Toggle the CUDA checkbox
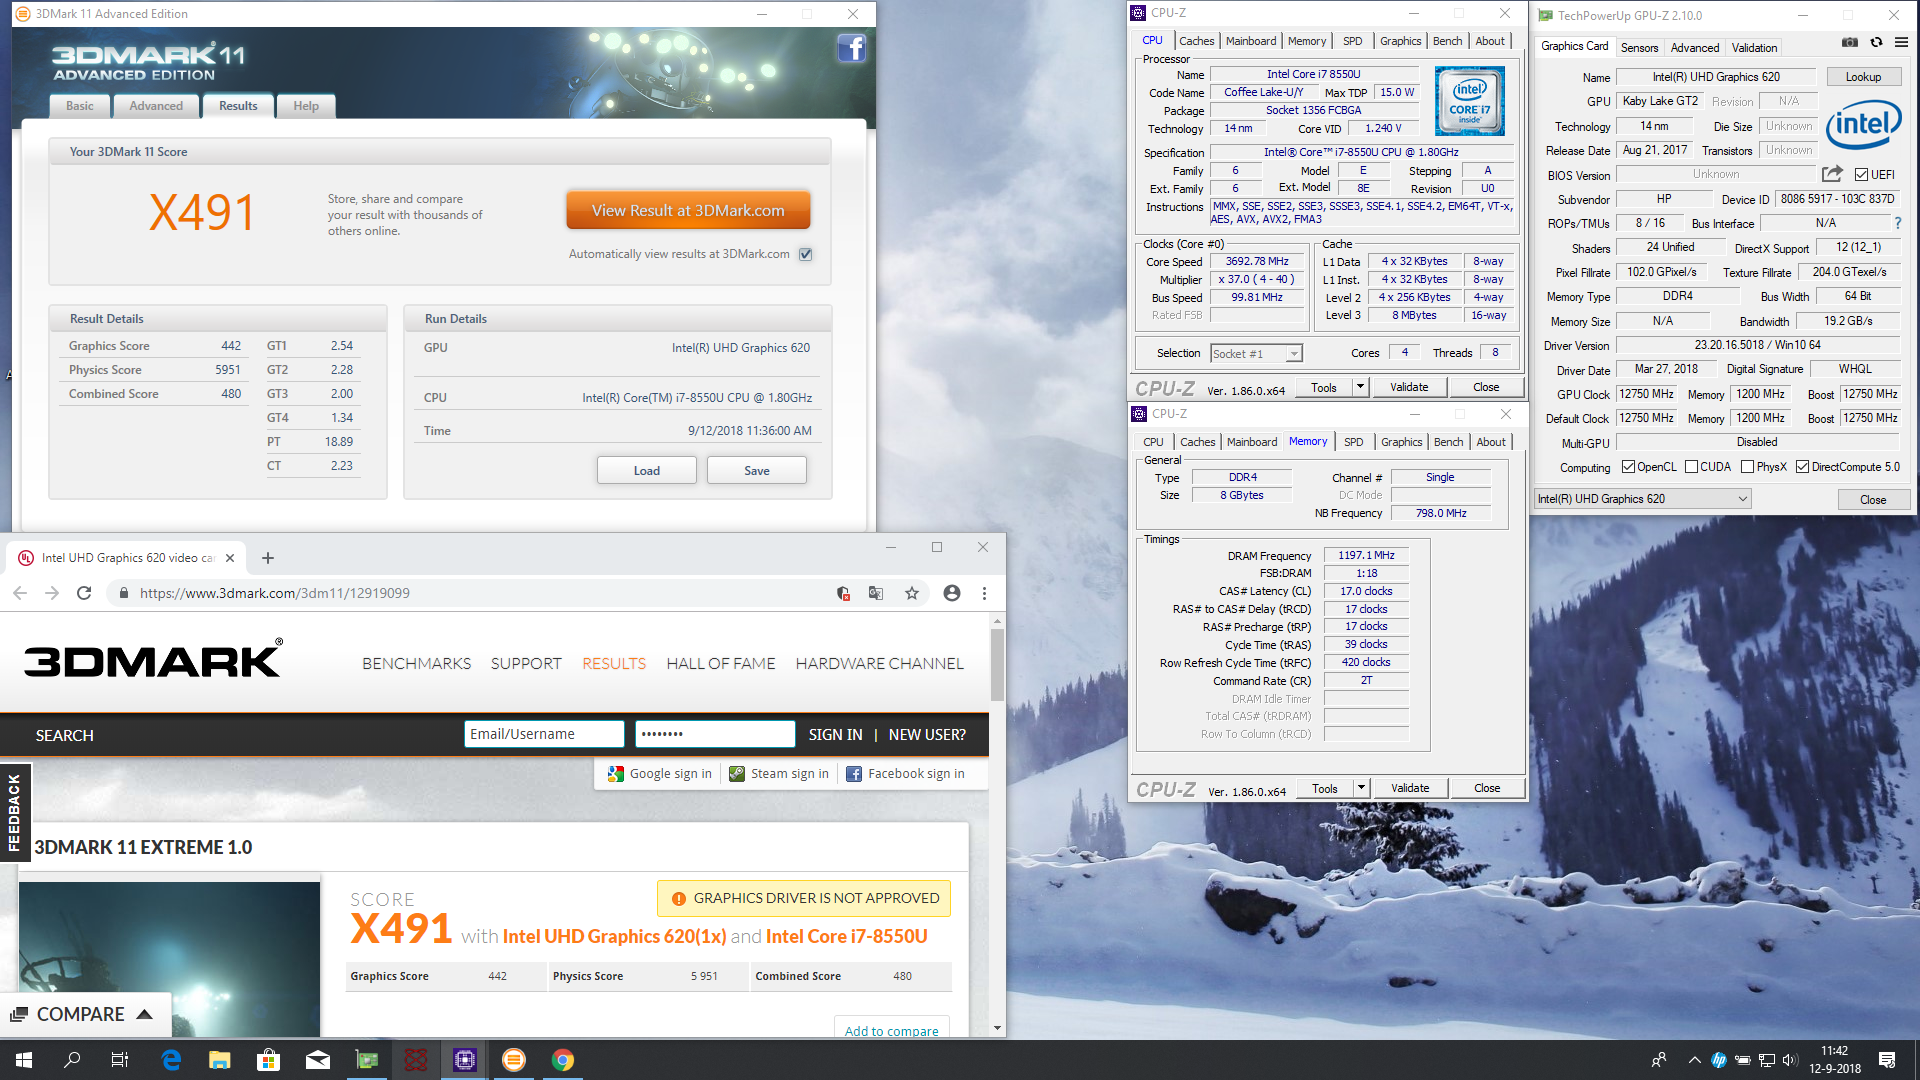The width and height of the screenshot is (1920, 1080). pyautogui.click(x=1691, y=467)
